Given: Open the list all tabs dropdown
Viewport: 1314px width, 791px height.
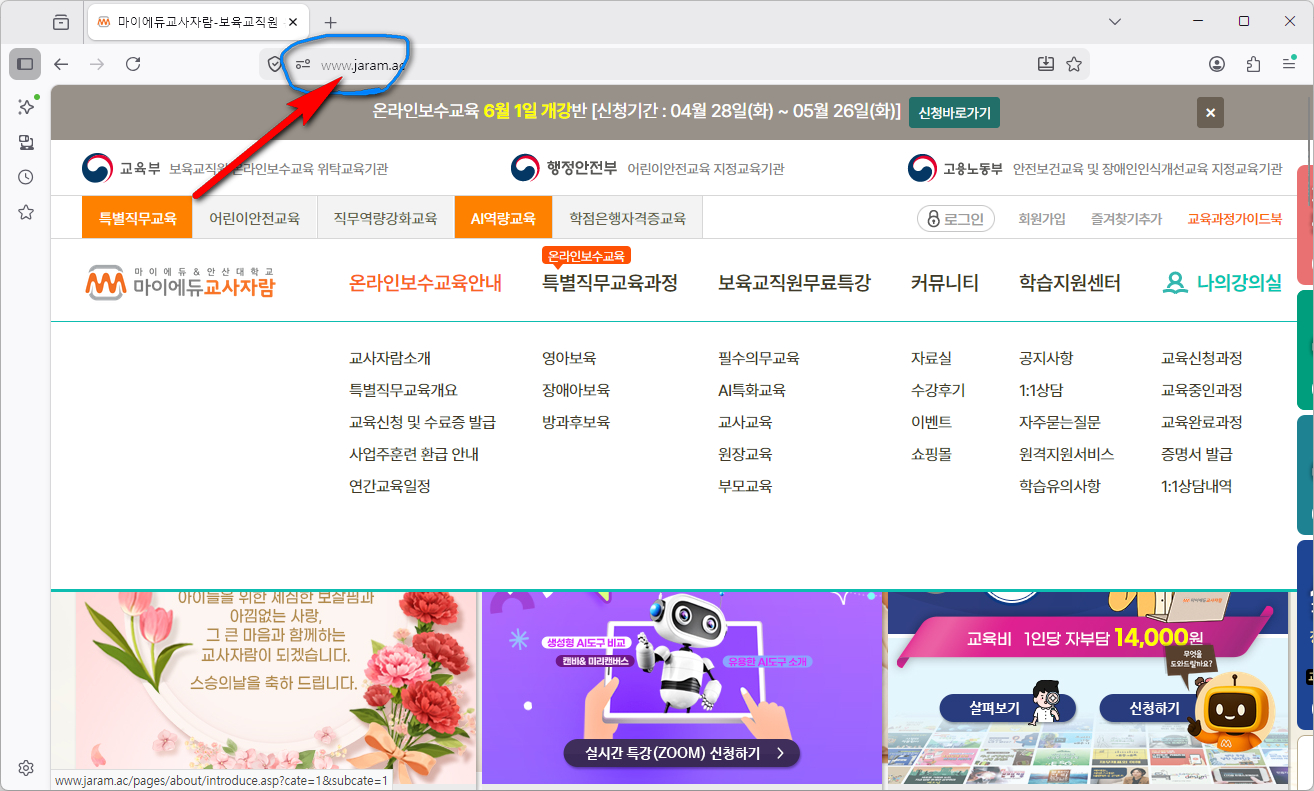Looking at the screenshot, I should coord(1115,21).
